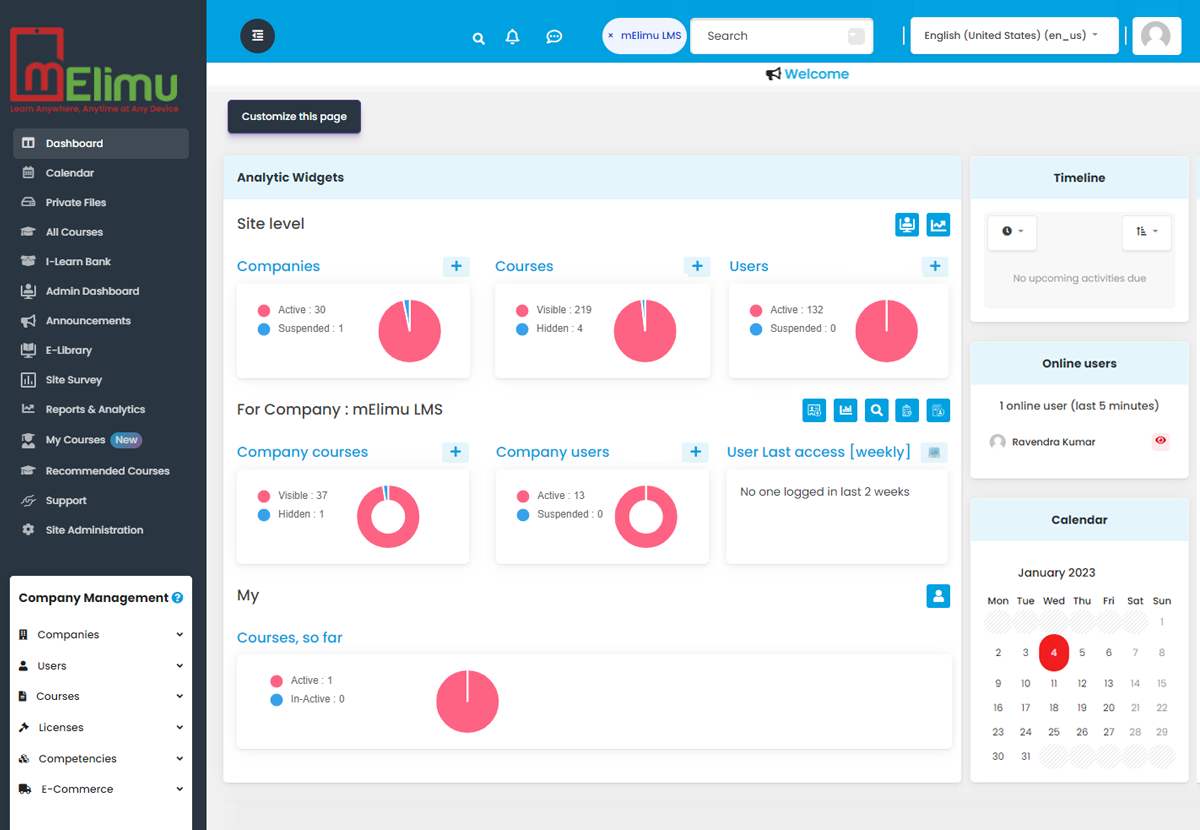Select Site Administration in the sidebar
Image resolution: width=1200 pixels, height=830 pixels.
[x=94, y=530]
